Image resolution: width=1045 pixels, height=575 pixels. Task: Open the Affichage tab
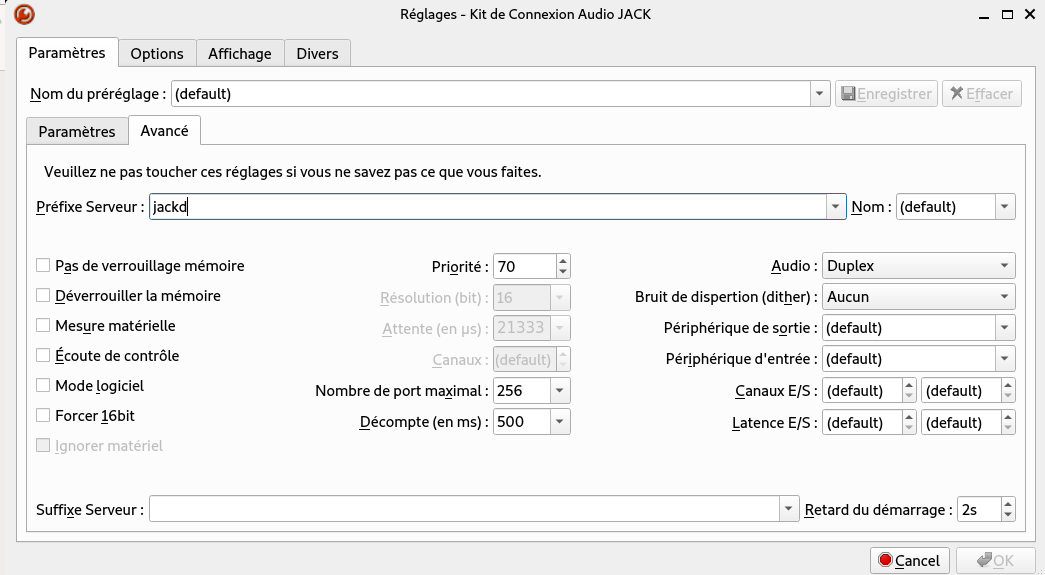pos(239,54)
